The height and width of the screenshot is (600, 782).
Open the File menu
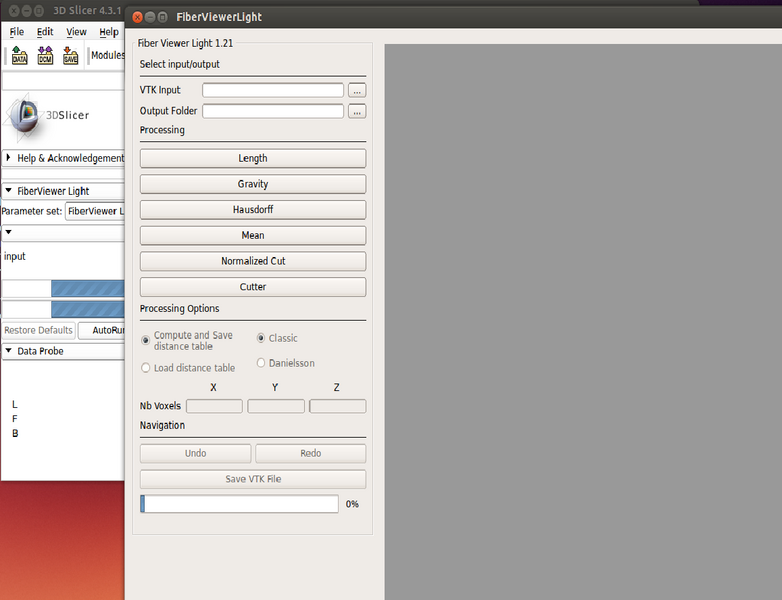[x=17, y=32]
